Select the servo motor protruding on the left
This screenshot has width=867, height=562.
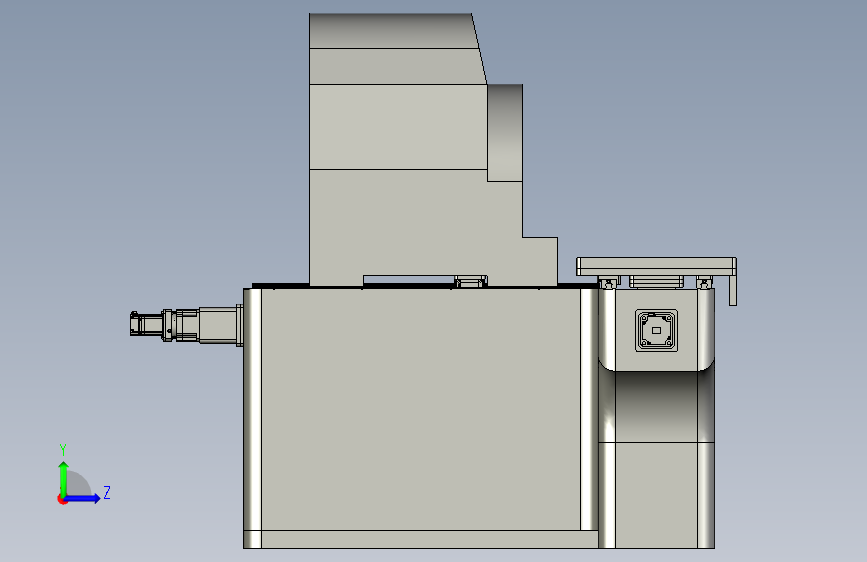186,325
